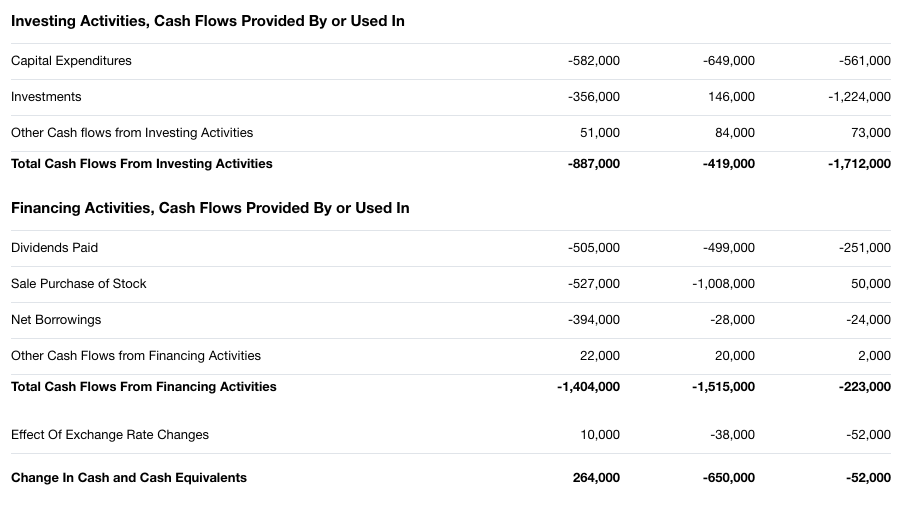Select Dividends Paid value -499,000
Viewport: 912px width, 511px height.
click(x=729, y=248)
